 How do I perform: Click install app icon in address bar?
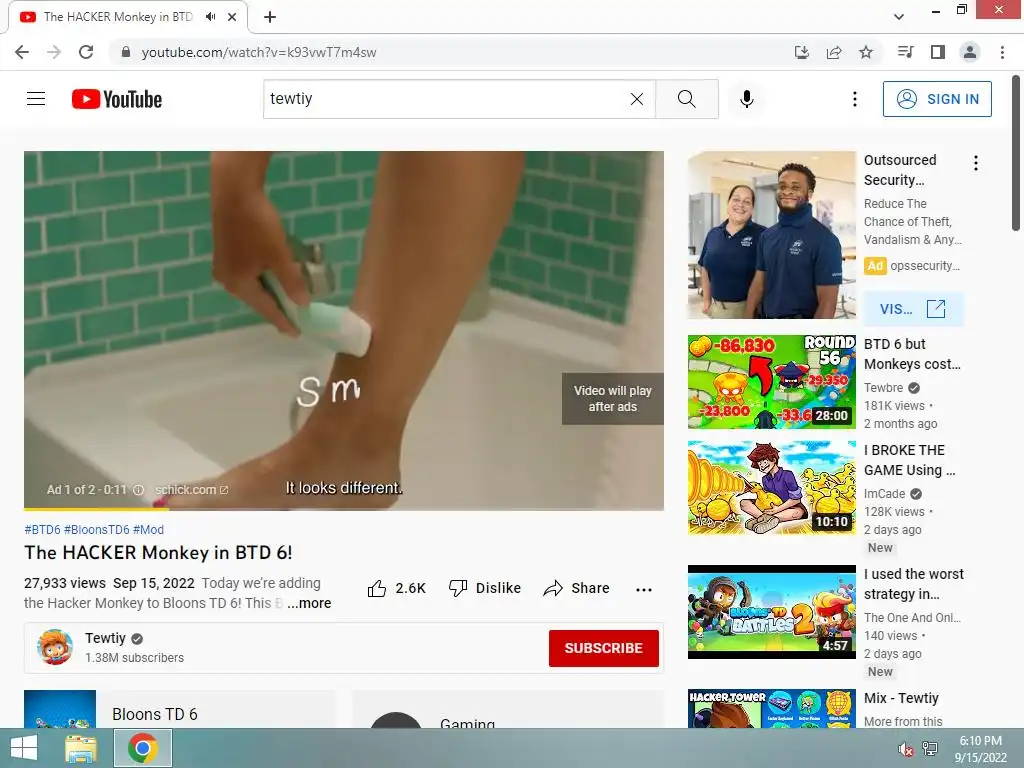coord(801,52)
